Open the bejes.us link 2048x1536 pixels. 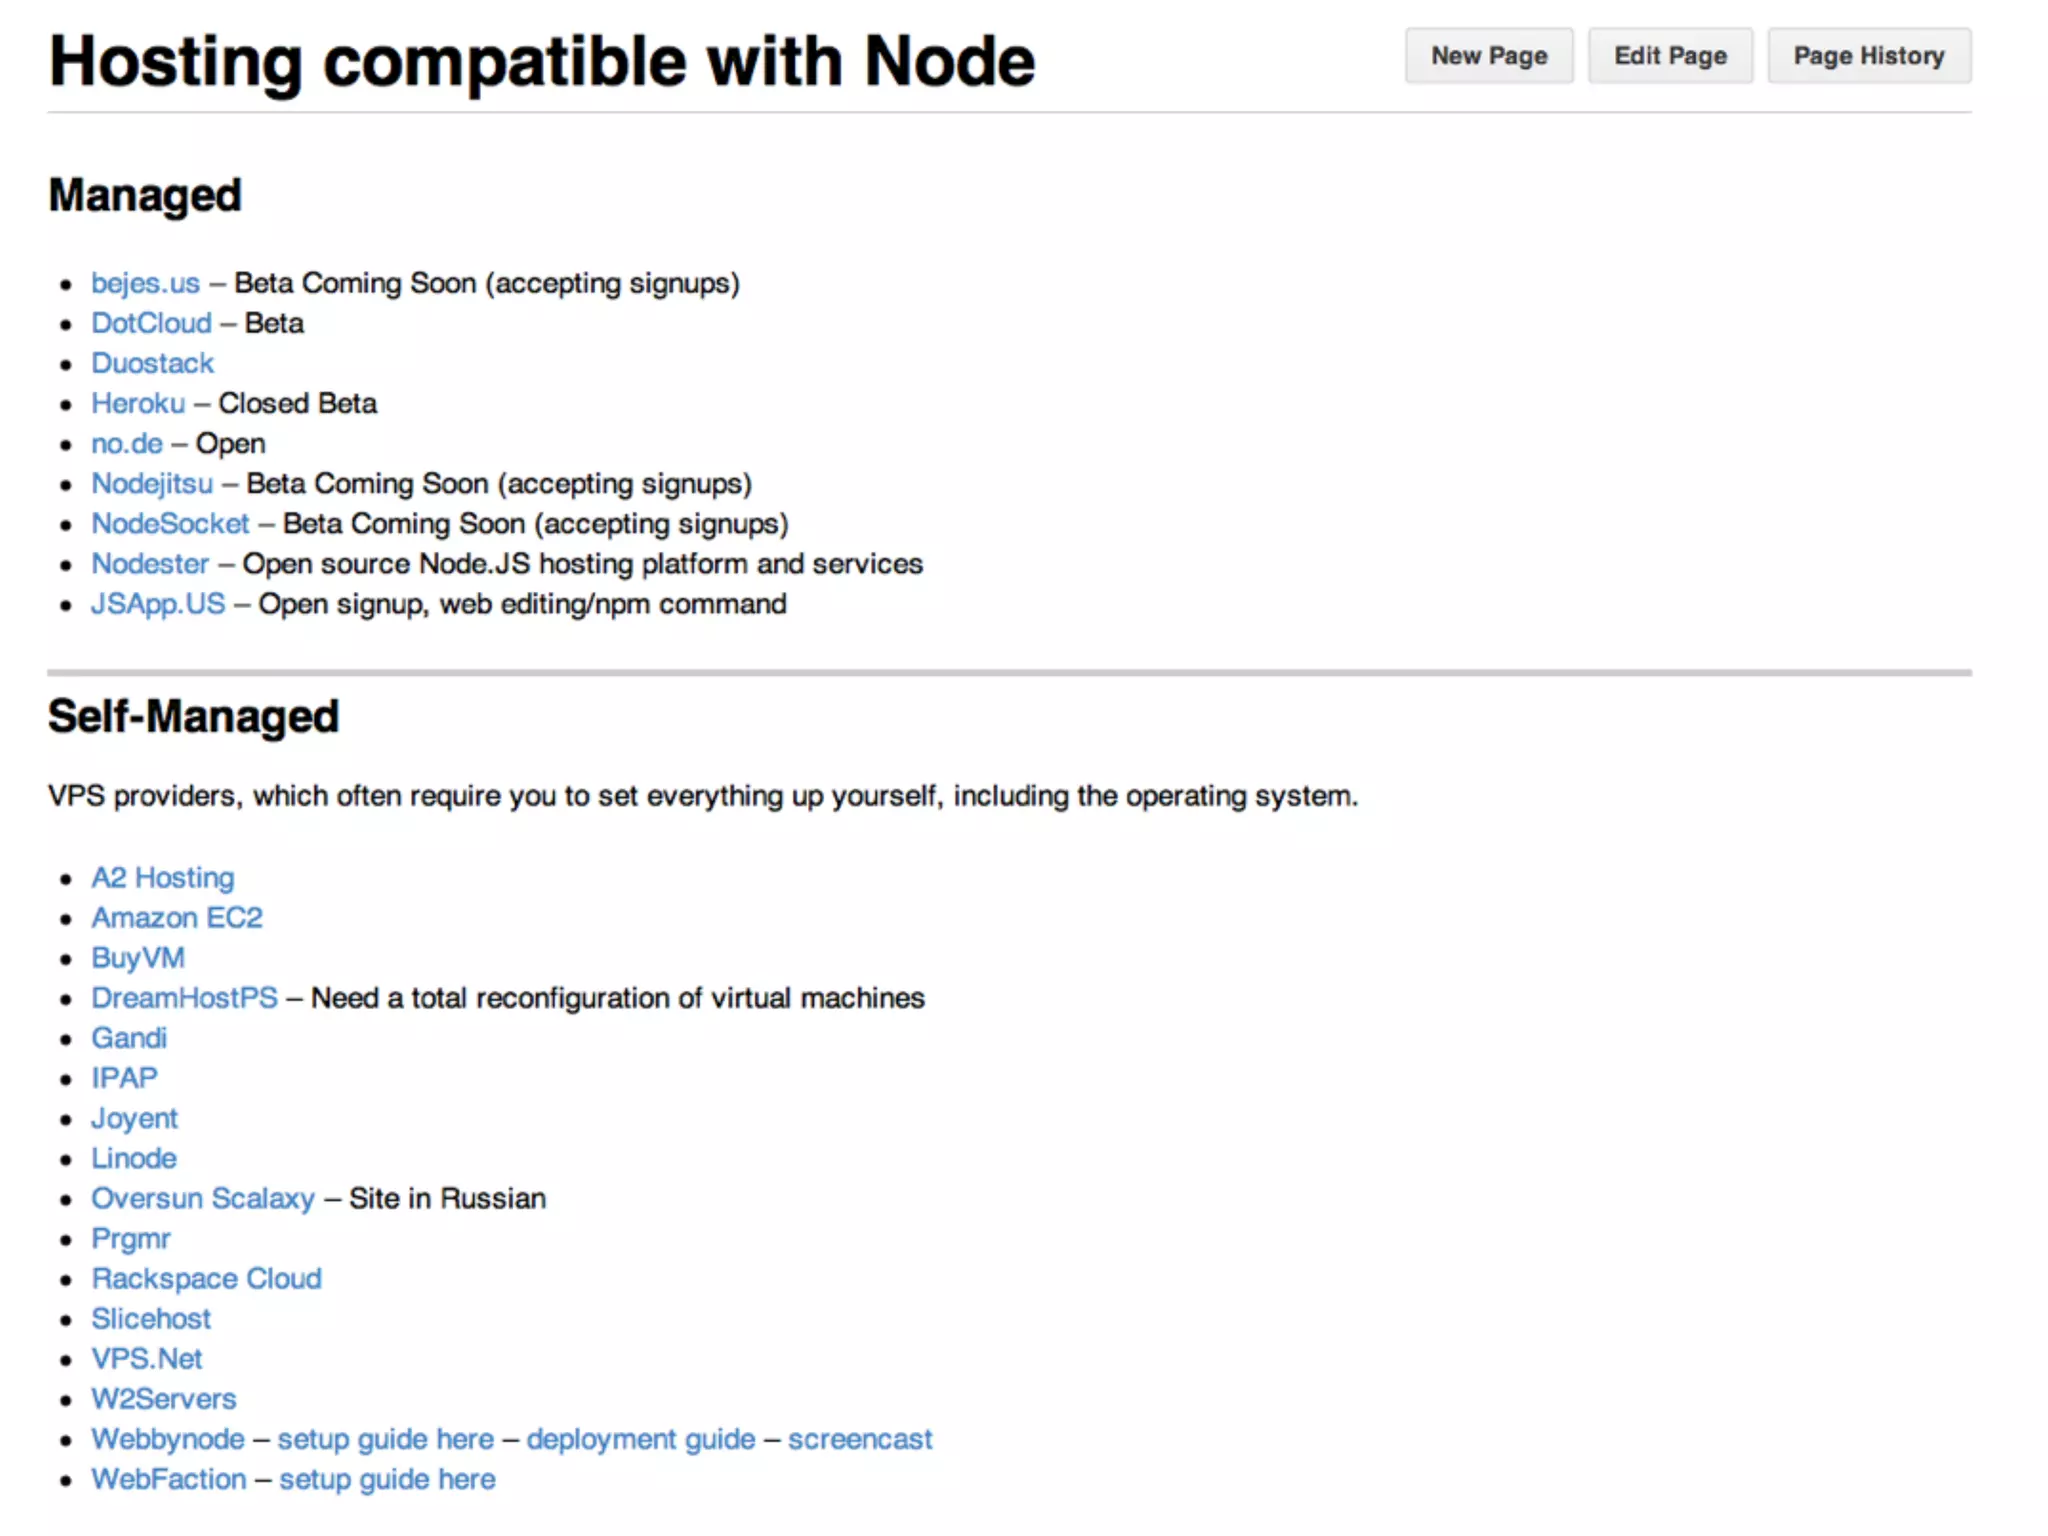point(145,283)
